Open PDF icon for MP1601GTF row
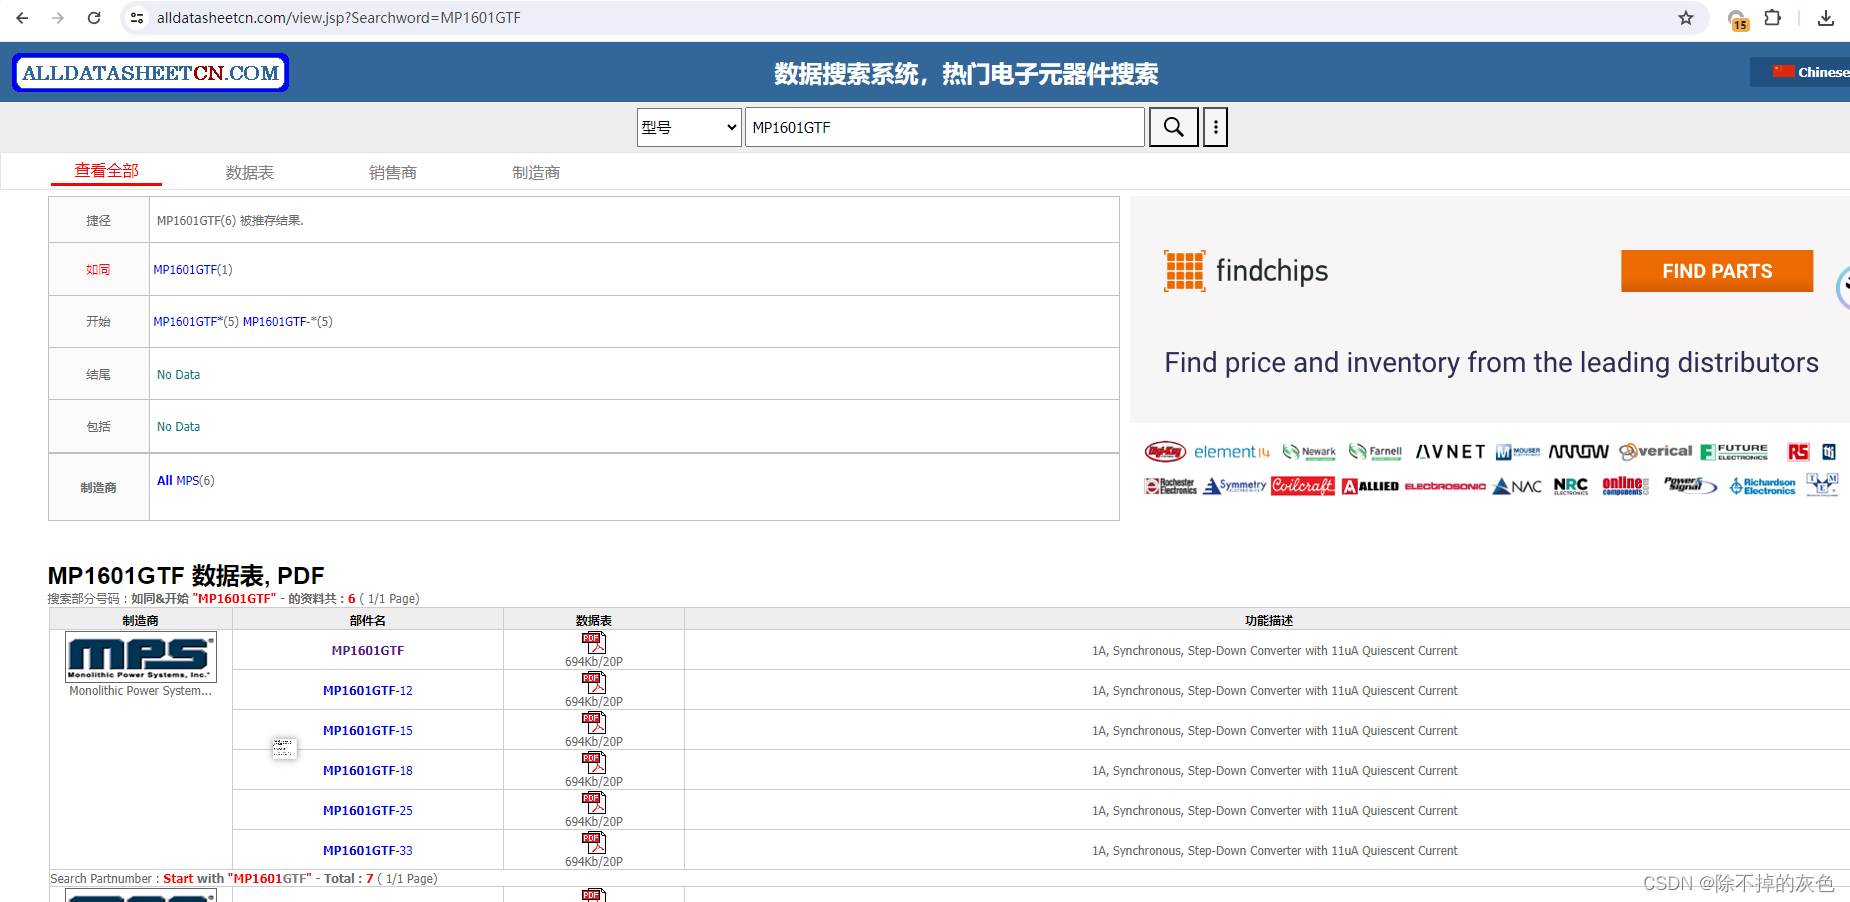1850x902 pixels. (594, 643)
